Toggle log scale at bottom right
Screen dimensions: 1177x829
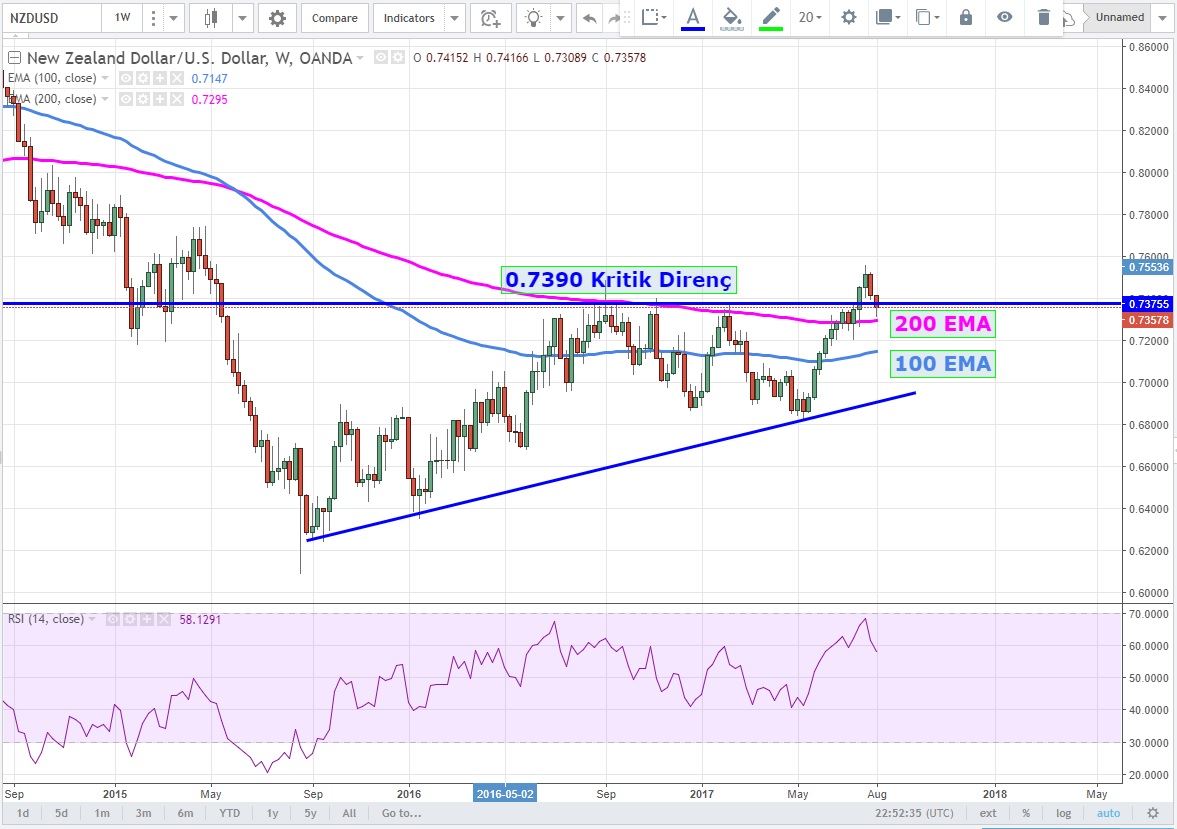tap(1063, 813)
